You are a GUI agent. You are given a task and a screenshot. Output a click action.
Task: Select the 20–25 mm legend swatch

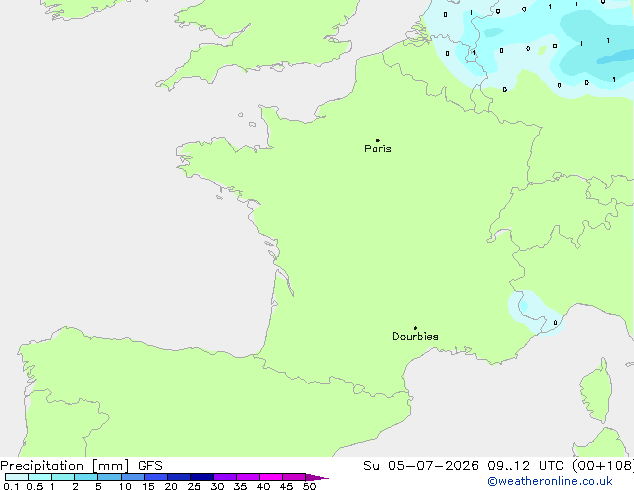178,477
